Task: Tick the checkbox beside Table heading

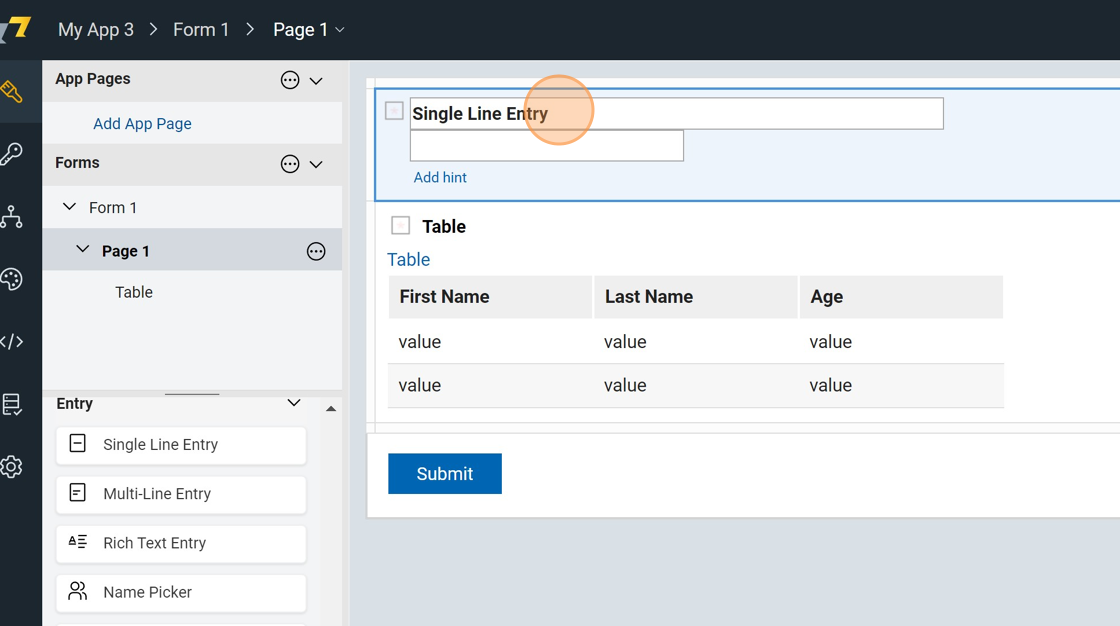Action: (x=401, y=226)
